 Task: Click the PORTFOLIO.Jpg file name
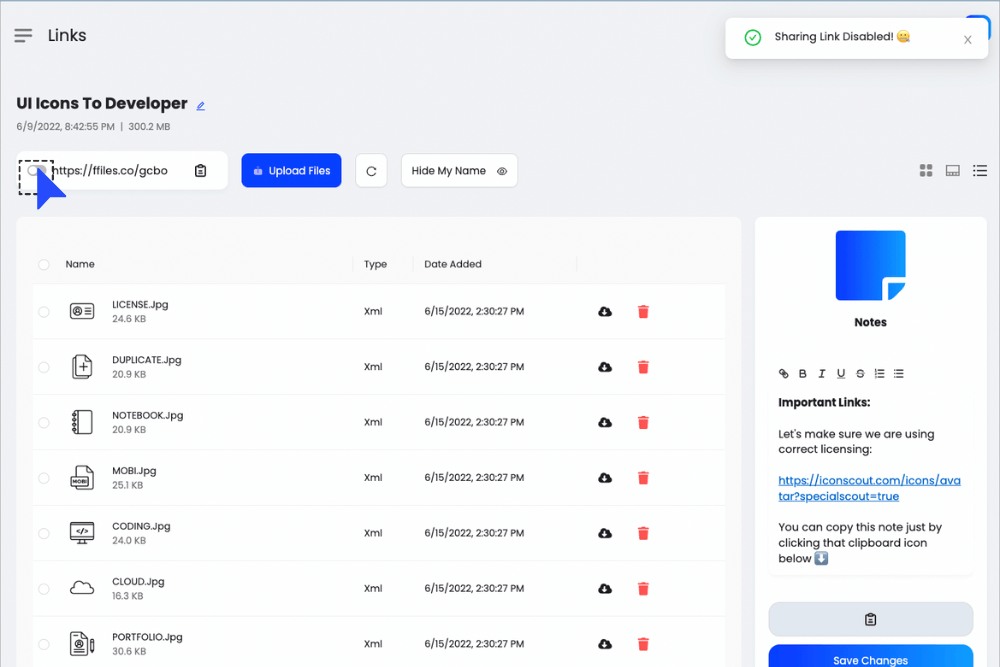[x=147, y=637]
